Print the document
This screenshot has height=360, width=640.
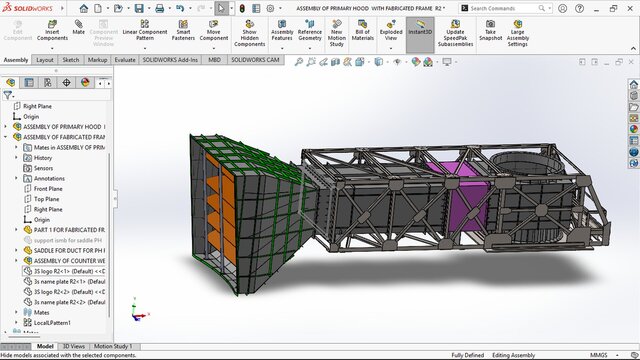click(160, 8)
